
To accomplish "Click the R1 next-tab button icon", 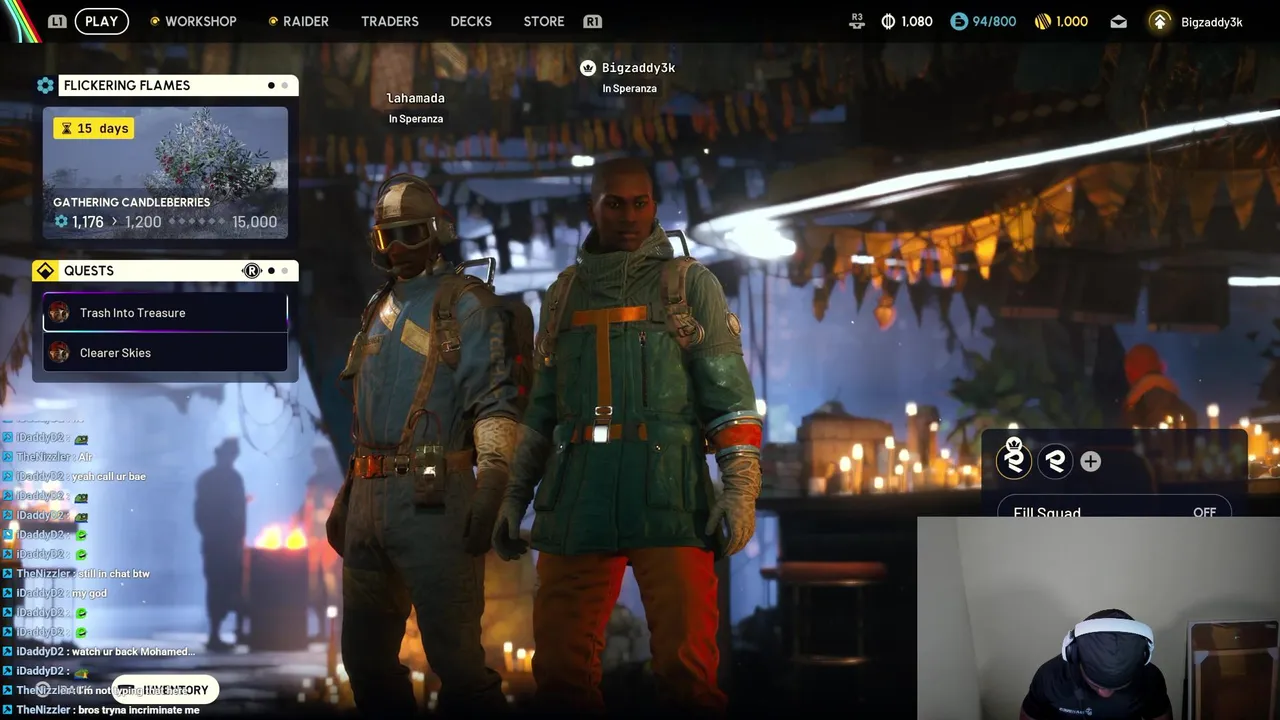I will [x=593, y=21].
